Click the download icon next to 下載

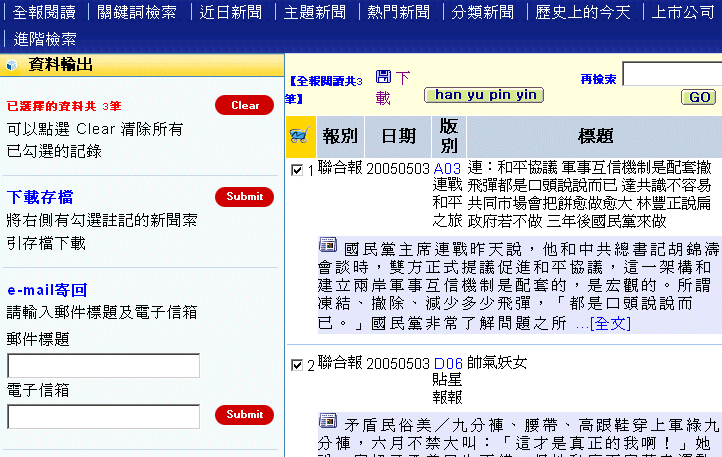(x=383, y=76)
